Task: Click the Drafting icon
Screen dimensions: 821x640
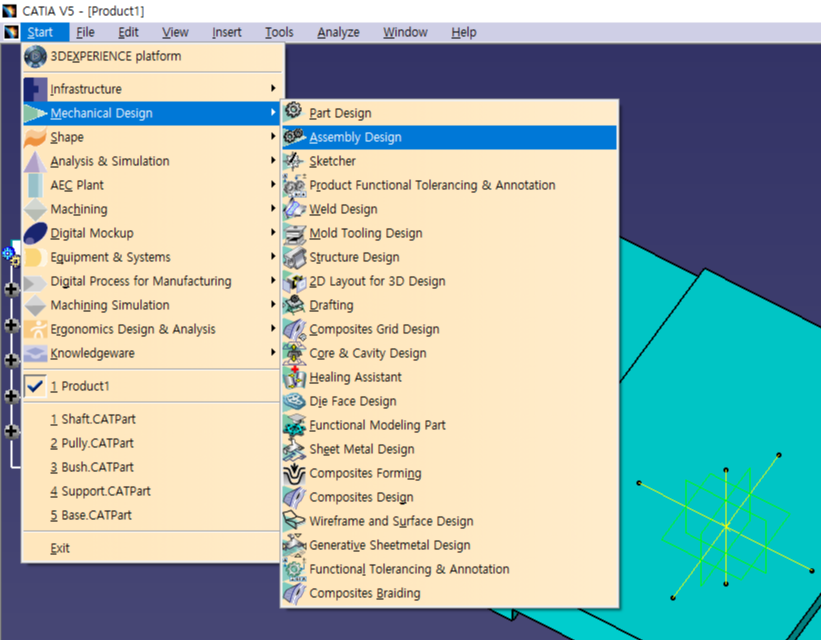Action: [x=294, y=305]
